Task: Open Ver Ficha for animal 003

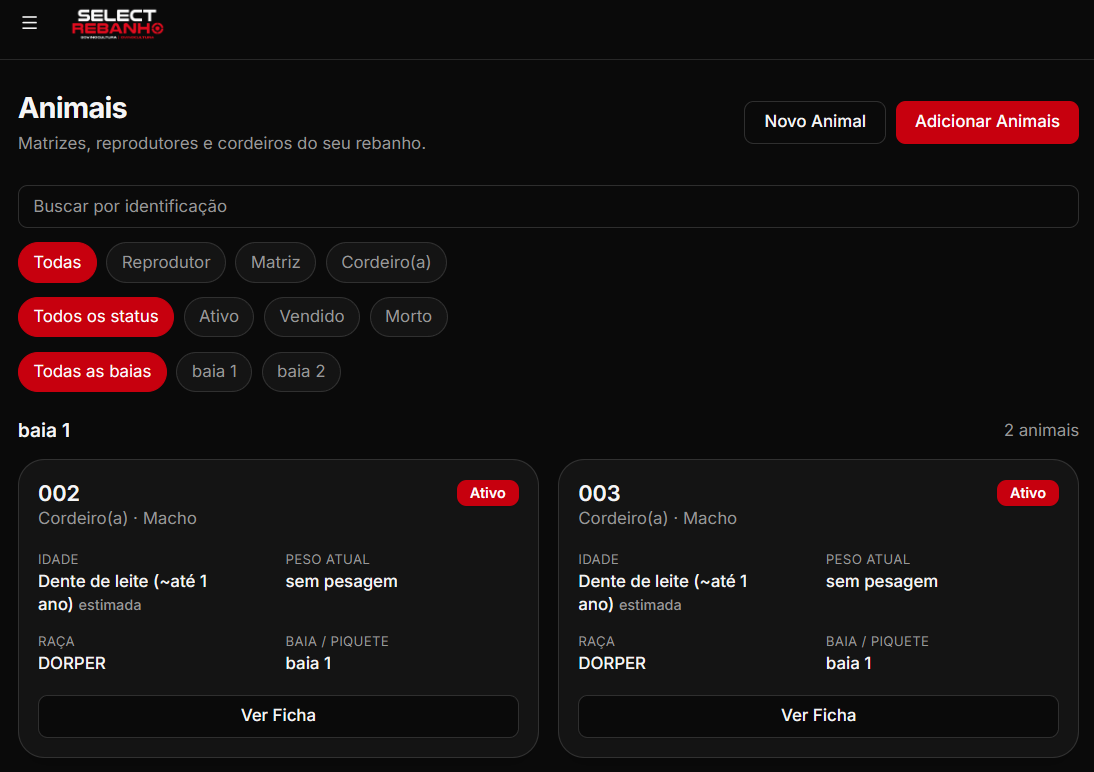Action: [x=818, y=716]
